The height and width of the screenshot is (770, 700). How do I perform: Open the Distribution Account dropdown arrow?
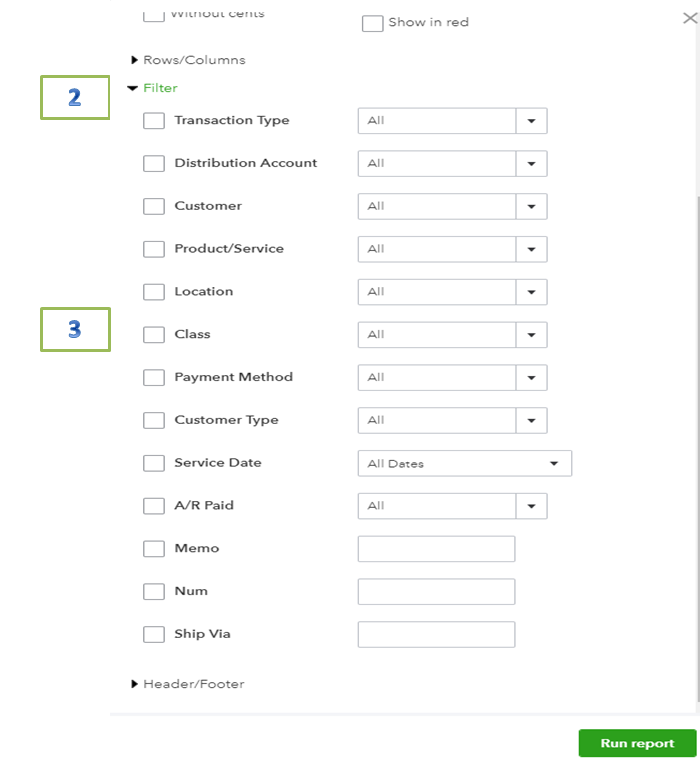pyautogui.click(x=532, y=164)
